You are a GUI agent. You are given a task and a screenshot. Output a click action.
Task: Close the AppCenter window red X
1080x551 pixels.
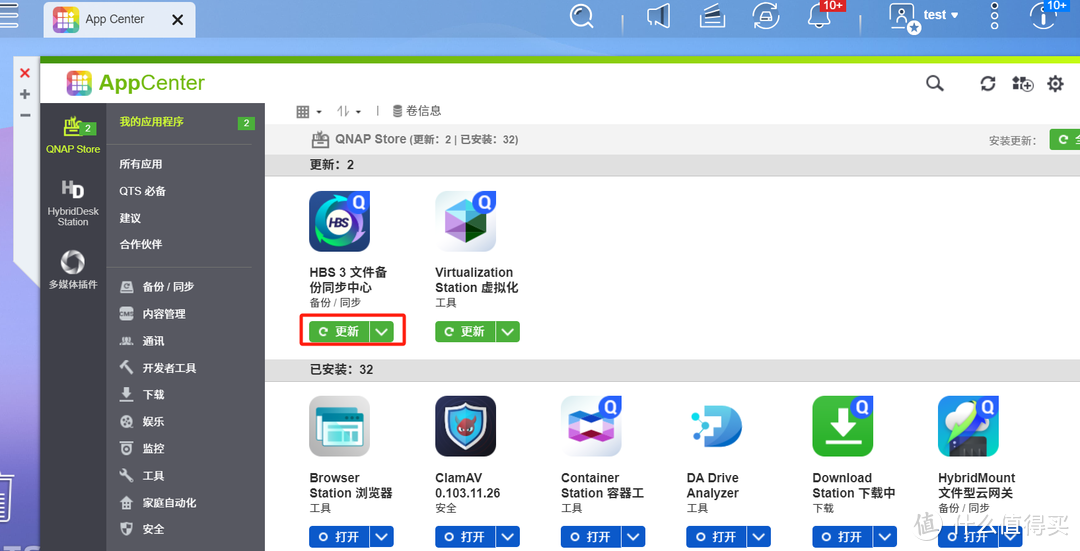click(25, 73)
